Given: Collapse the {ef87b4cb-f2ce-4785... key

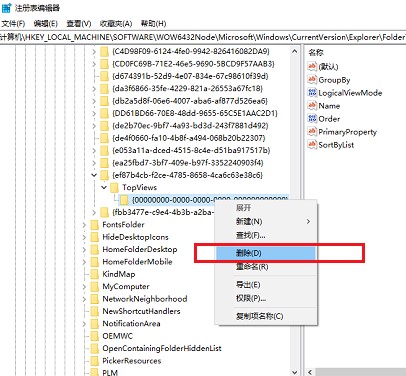Looking at the screenshot, I should pos(94,175).
